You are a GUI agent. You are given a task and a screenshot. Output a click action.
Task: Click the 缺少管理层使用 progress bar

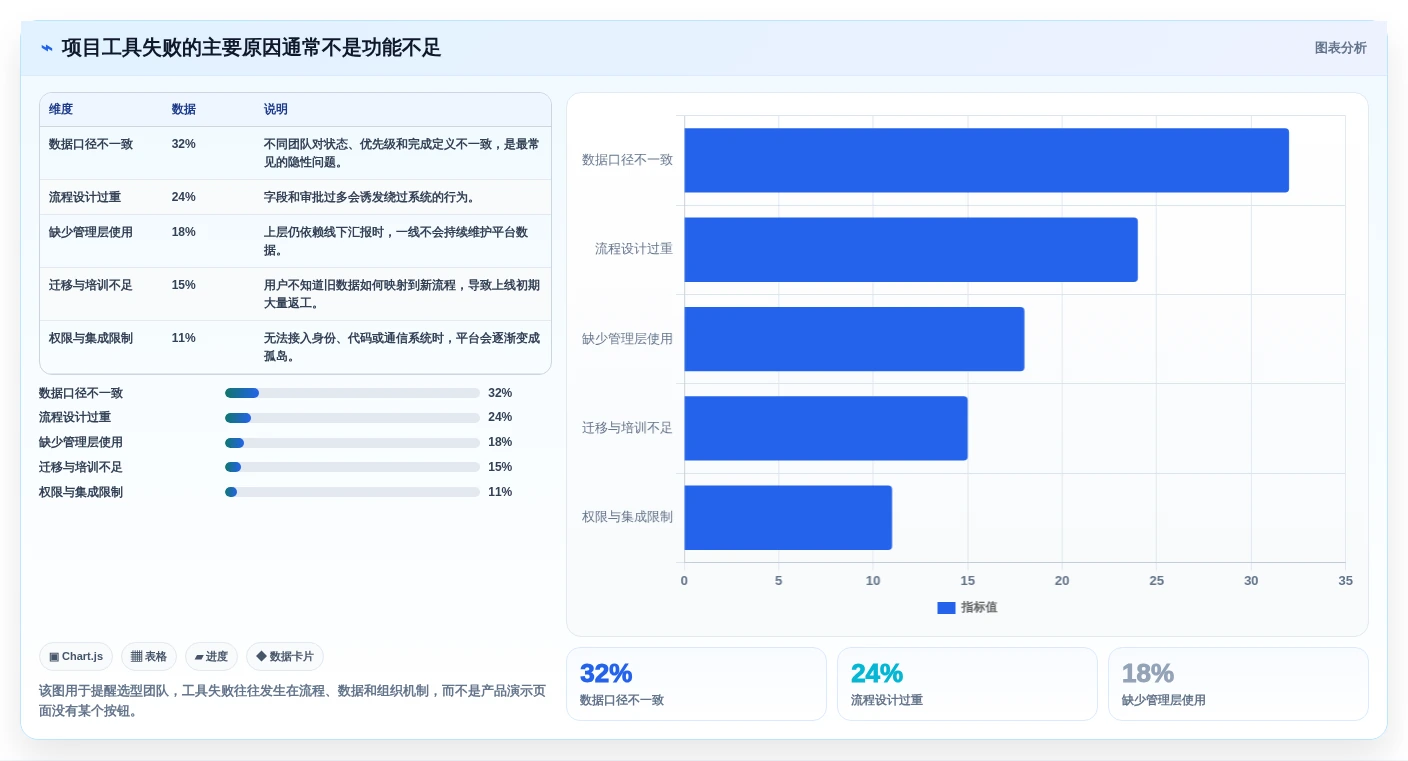352,442
